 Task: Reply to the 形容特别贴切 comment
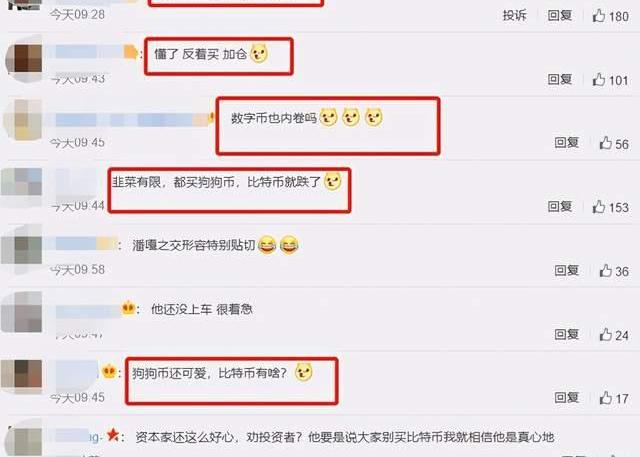click(x=567, y=270)
